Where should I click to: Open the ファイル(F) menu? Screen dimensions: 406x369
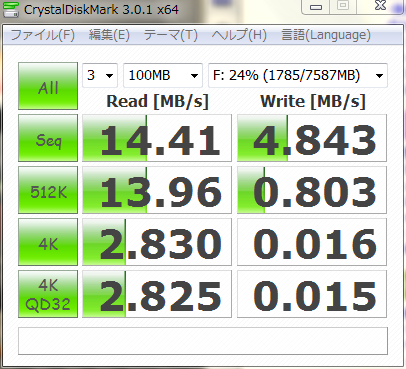[x=43, y=35]
